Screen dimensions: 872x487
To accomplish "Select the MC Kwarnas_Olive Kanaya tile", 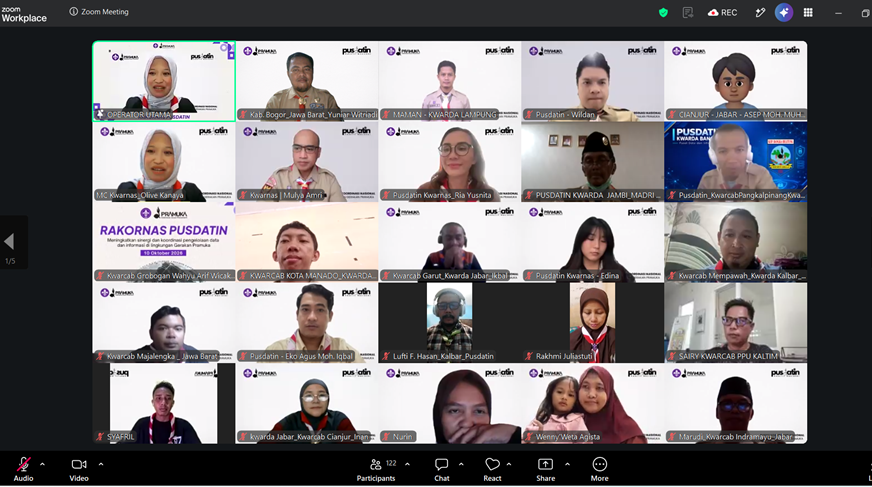I will pyautogui.click(x=164, y=162).
